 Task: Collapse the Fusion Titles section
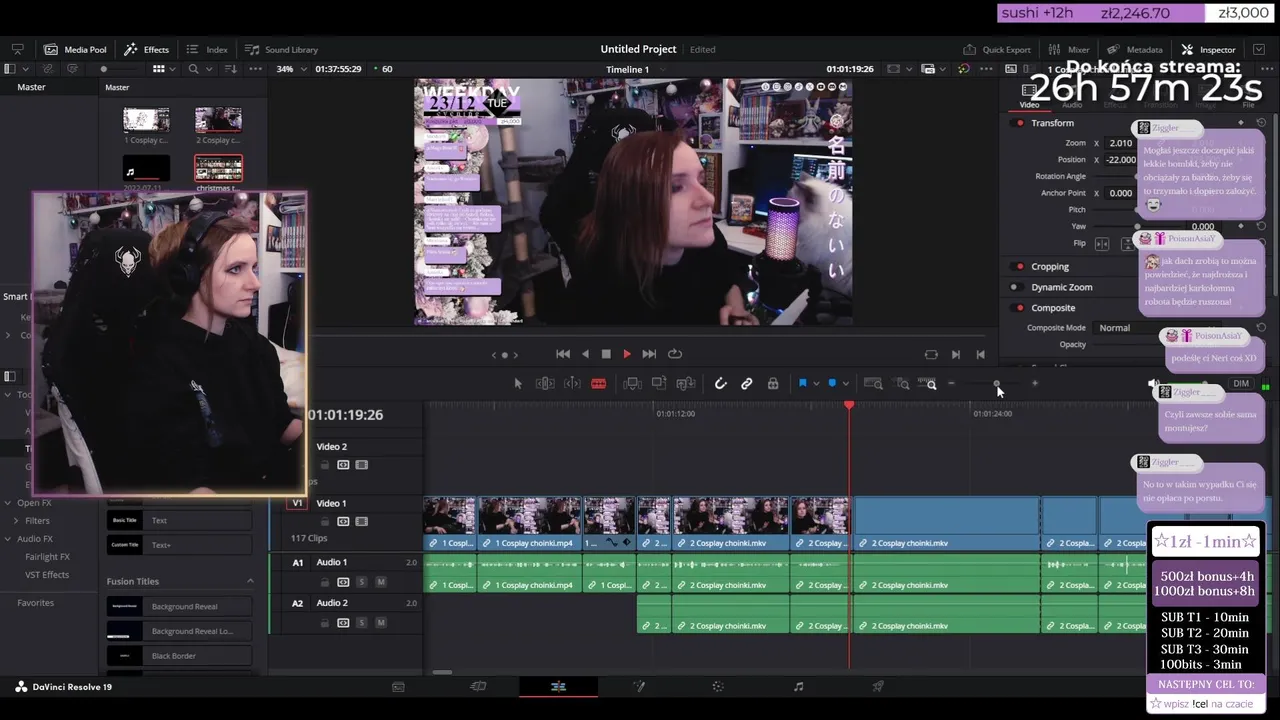(x=250, y=581)
